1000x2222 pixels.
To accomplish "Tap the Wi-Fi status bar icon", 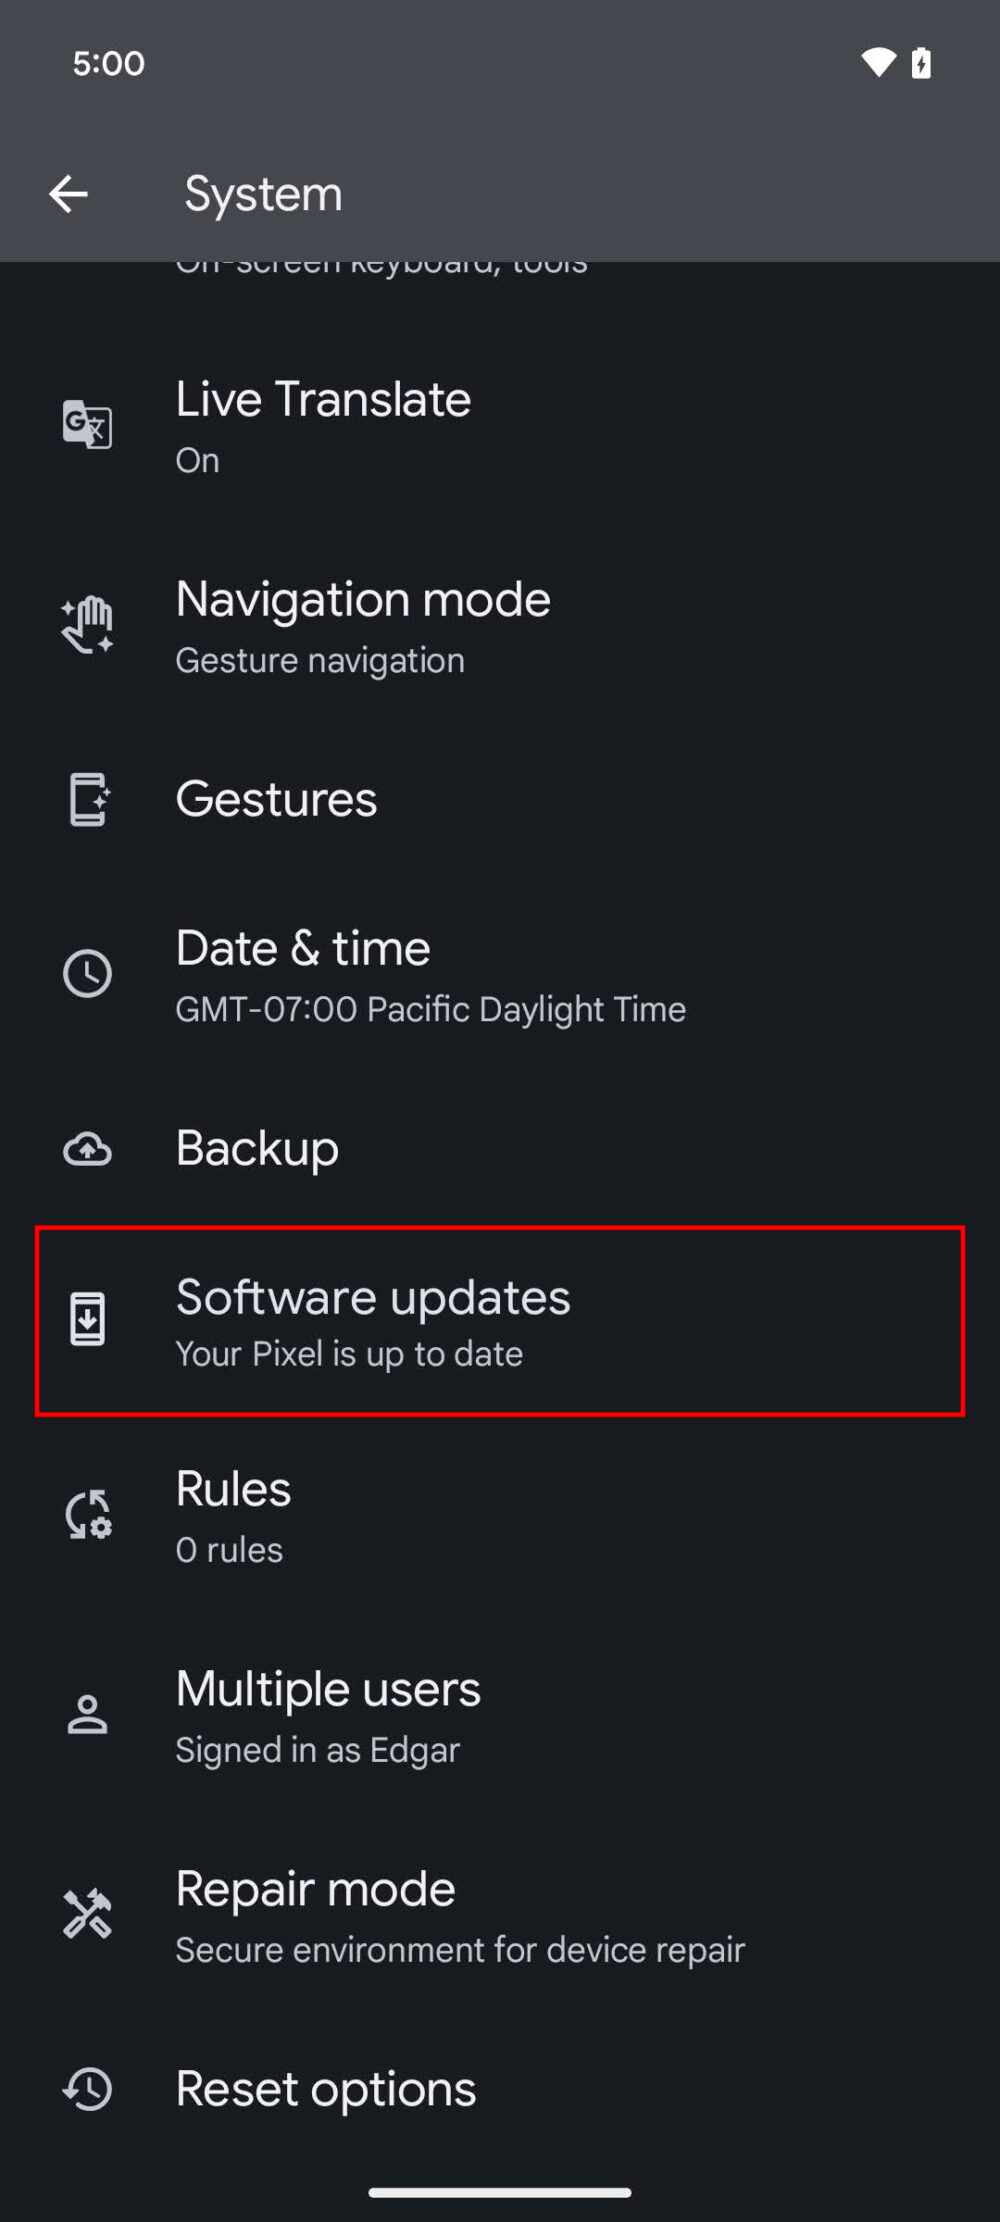I will [x=878, y=63].
